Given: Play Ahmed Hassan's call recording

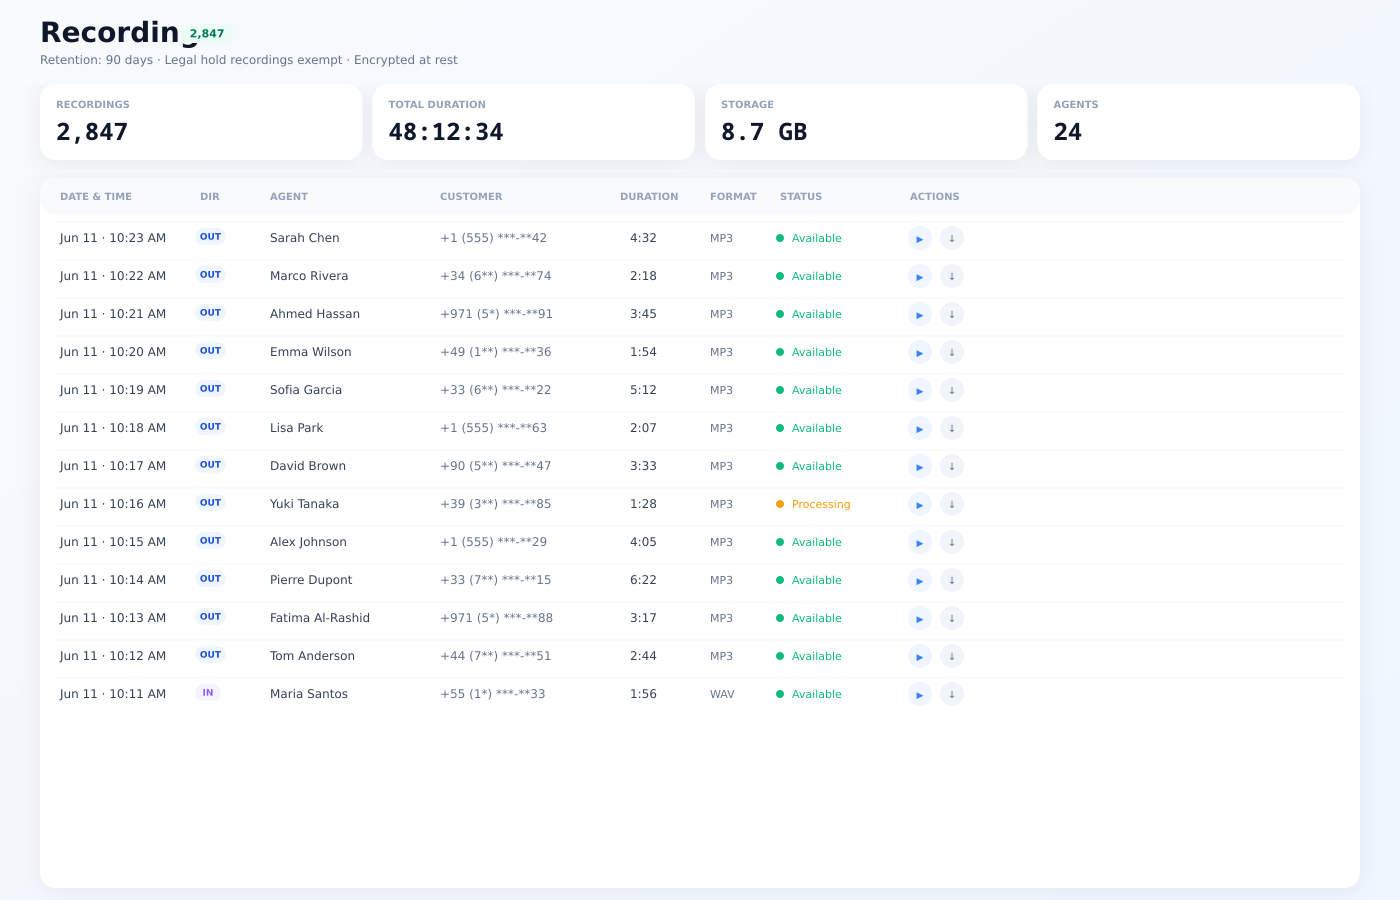Looking at the screenshot, I should click(x=920, y=314).
